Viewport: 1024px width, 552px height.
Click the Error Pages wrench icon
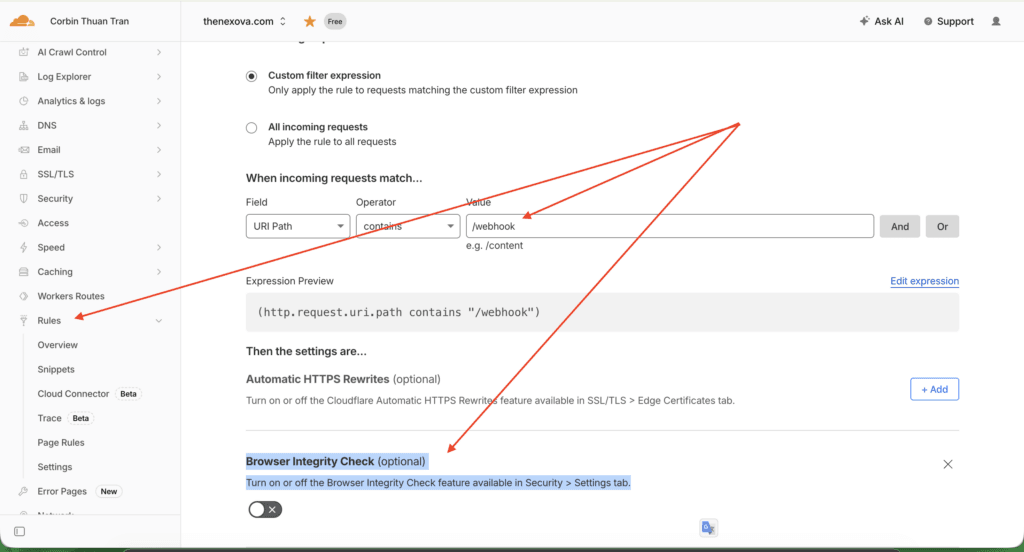coord(24,491)
